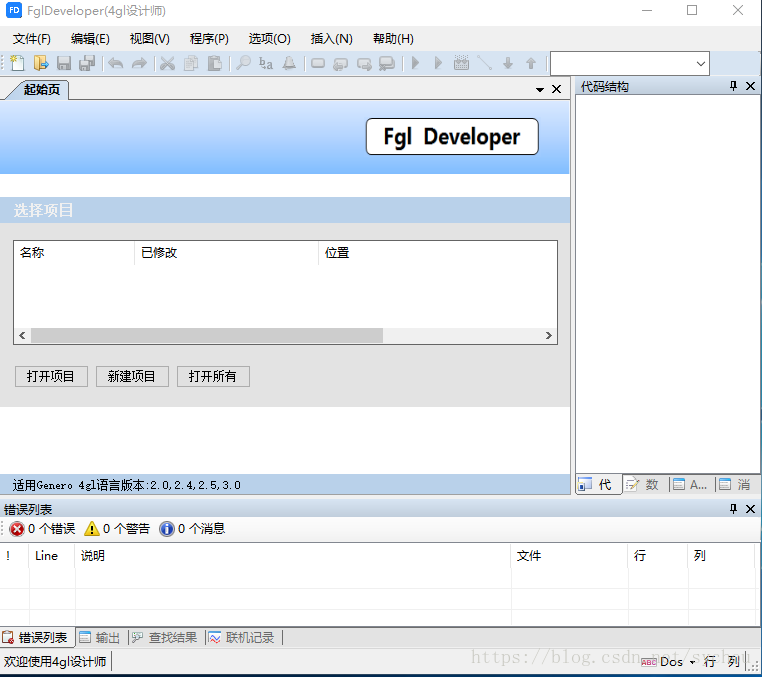762x677 pixels.
Task: Open the 选项(O) menu
Action: tap(270, 39)
